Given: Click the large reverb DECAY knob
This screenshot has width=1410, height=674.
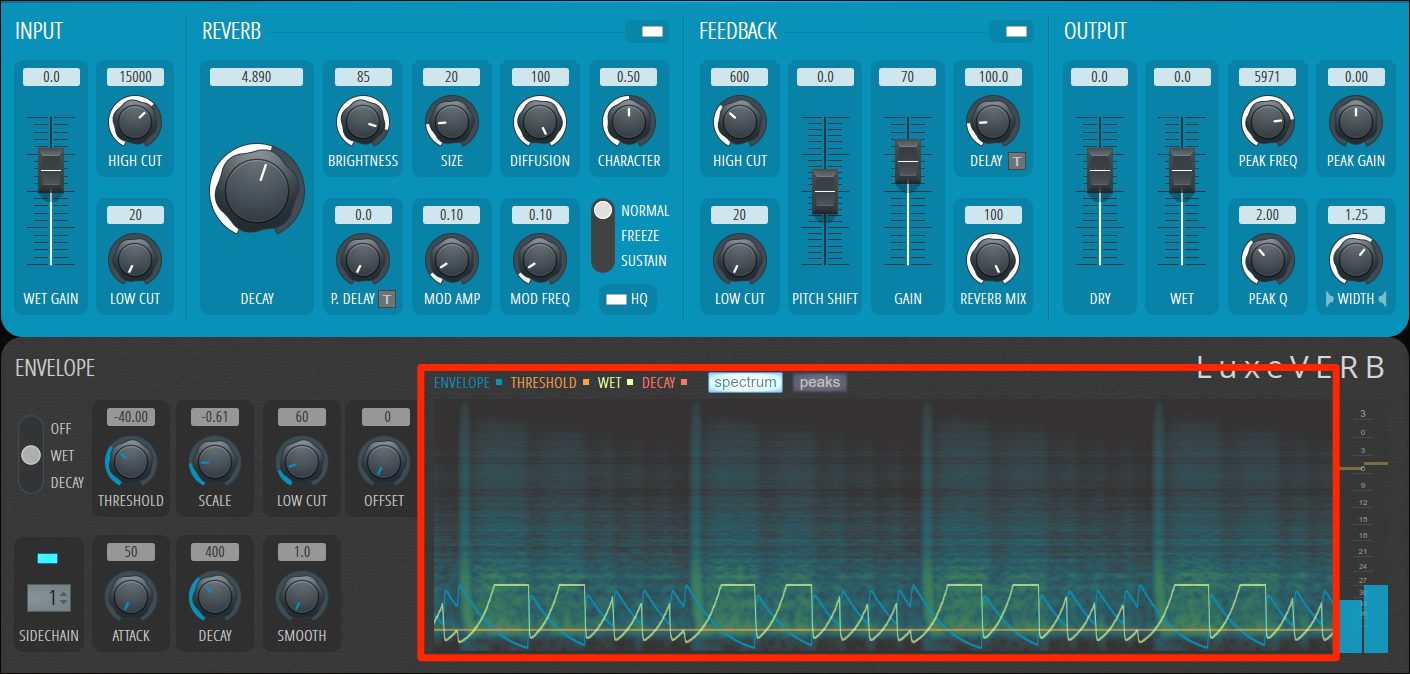Looking at the screenshot, I should tap(257, 189).
